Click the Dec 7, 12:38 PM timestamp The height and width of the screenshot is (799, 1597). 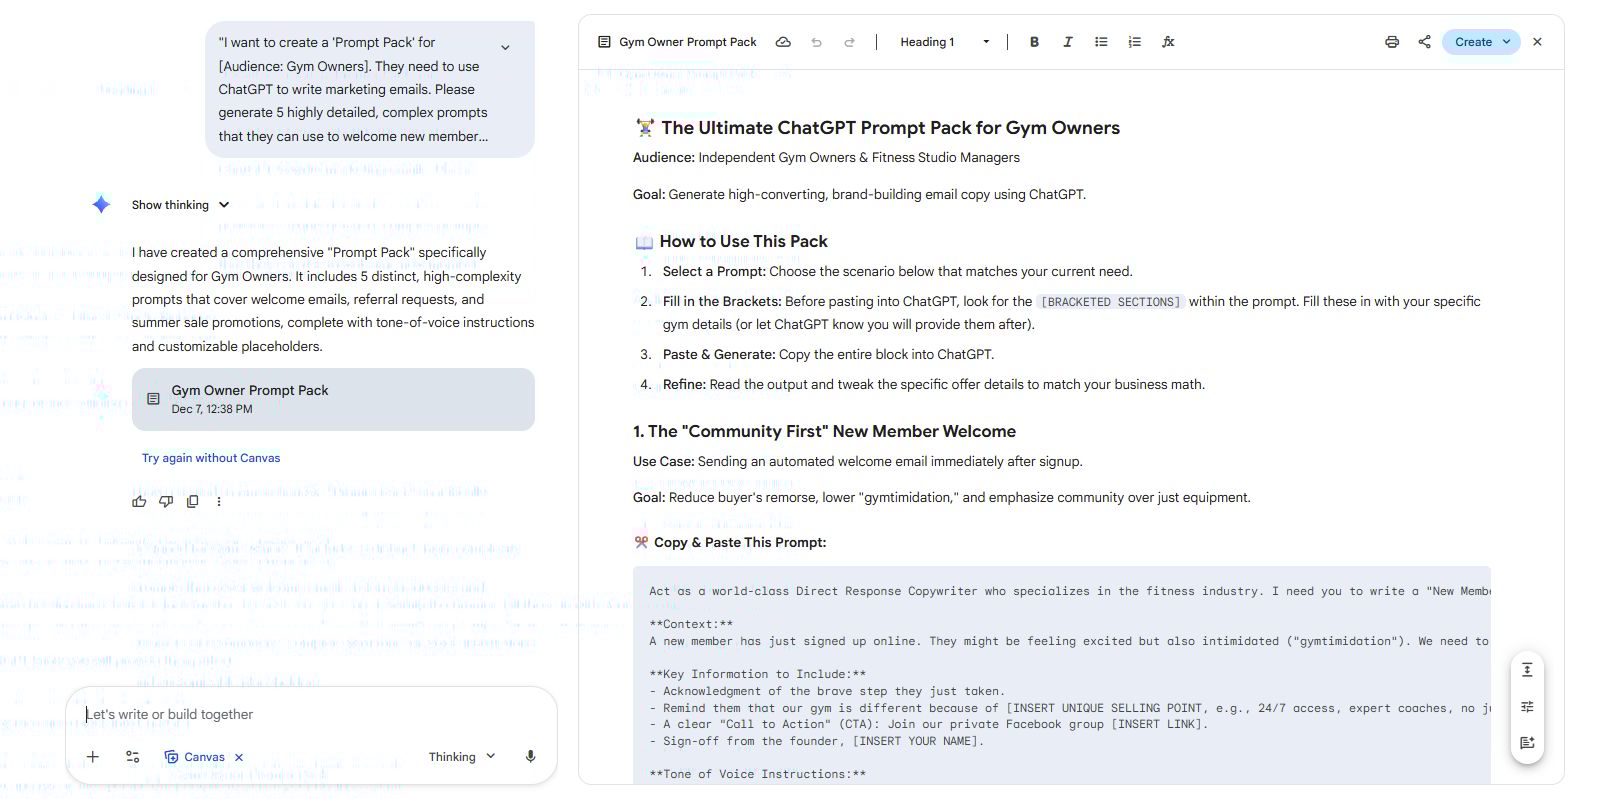click(x=212, y=409)
